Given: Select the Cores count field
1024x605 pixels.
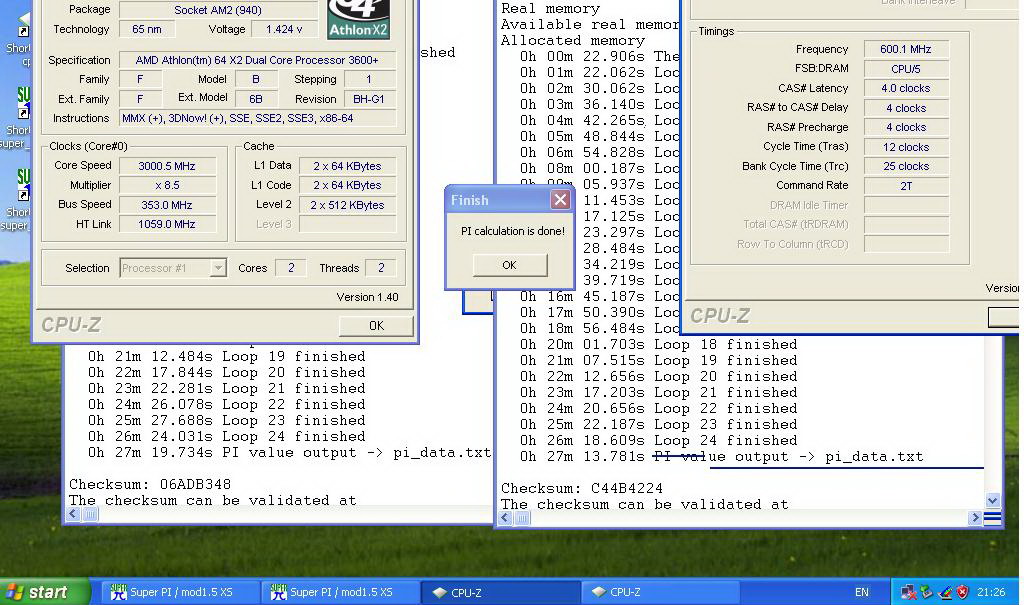Looking at the screenshot, I should point(291,268).
